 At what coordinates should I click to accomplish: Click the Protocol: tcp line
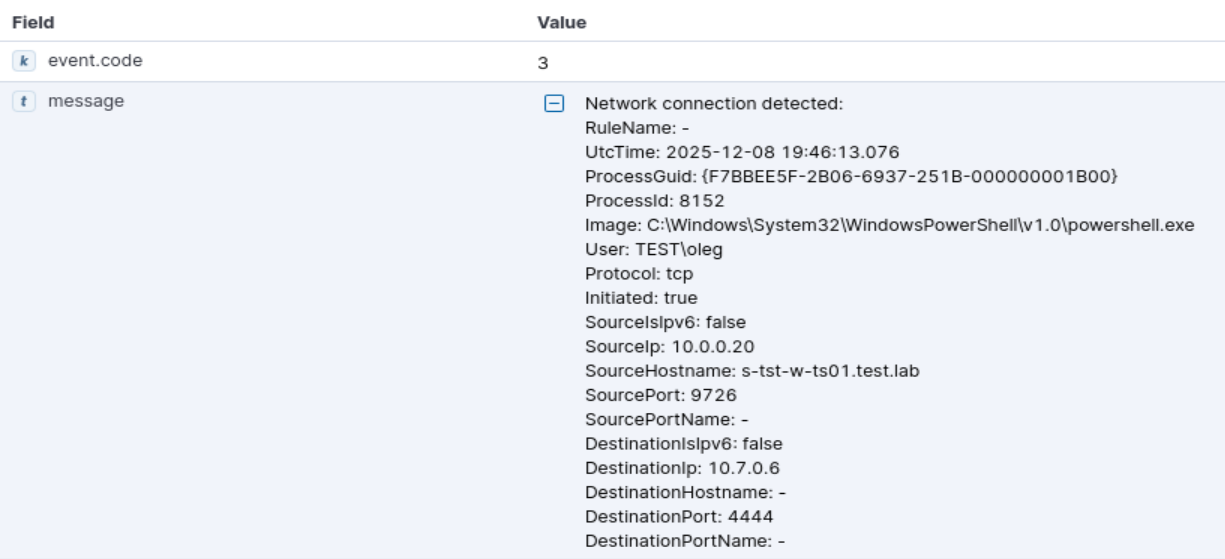632,273
